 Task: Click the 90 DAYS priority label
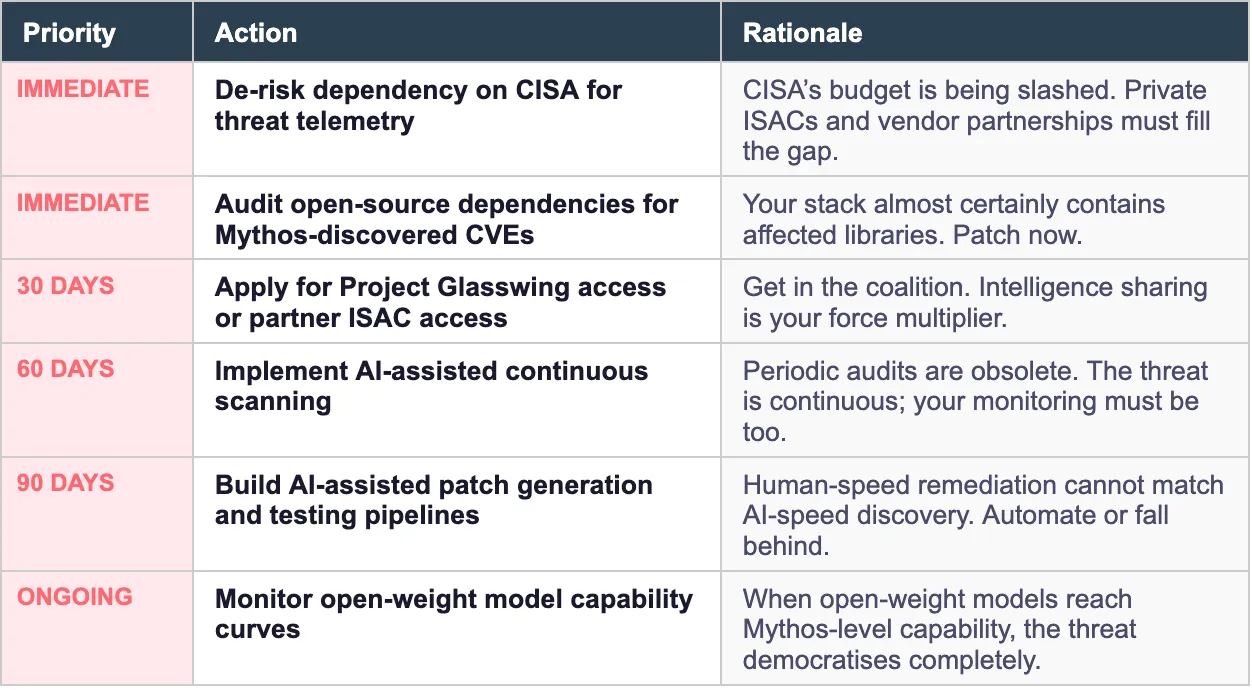tap(66, 483)
